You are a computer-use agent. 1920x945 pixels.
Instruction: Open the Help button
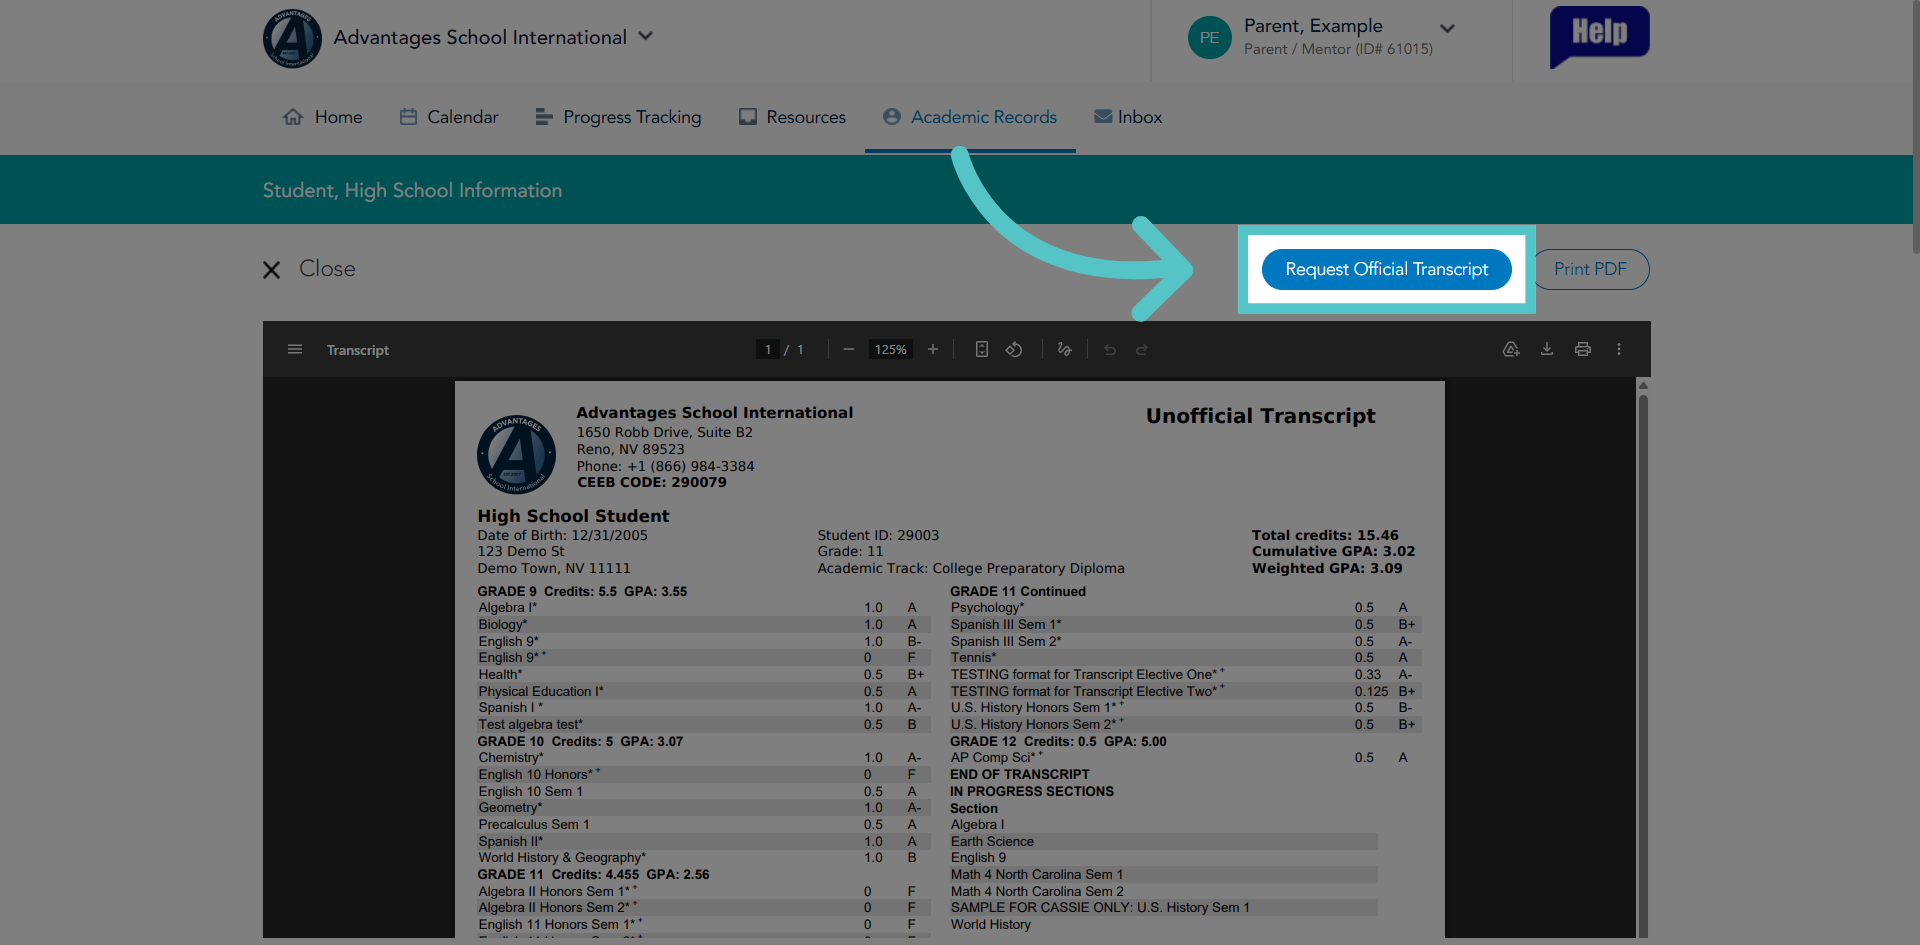pyautogui.click(x=1599, y=36)
